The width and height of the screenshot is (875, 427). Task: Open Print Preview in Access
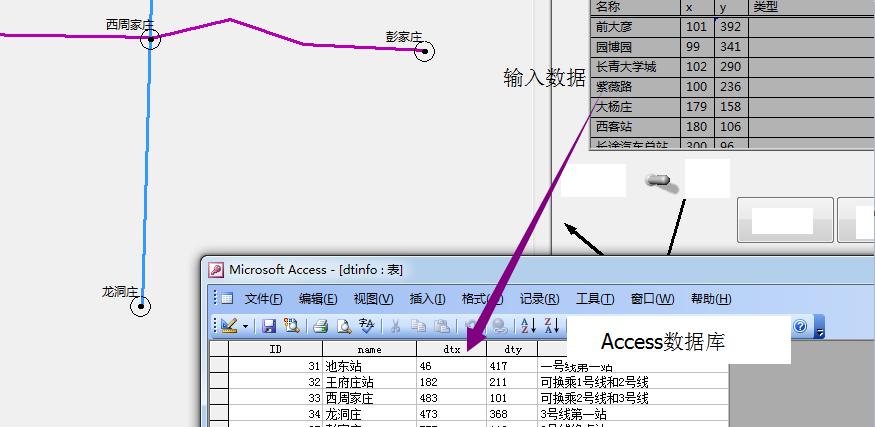[x=343, y=326]
